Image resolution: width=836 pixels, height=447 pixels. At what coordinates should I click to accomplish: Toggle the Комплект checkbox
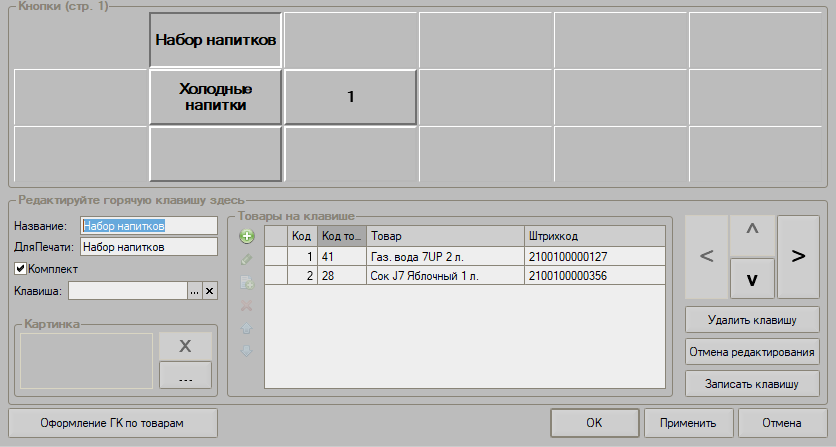(x=20, y=269)
